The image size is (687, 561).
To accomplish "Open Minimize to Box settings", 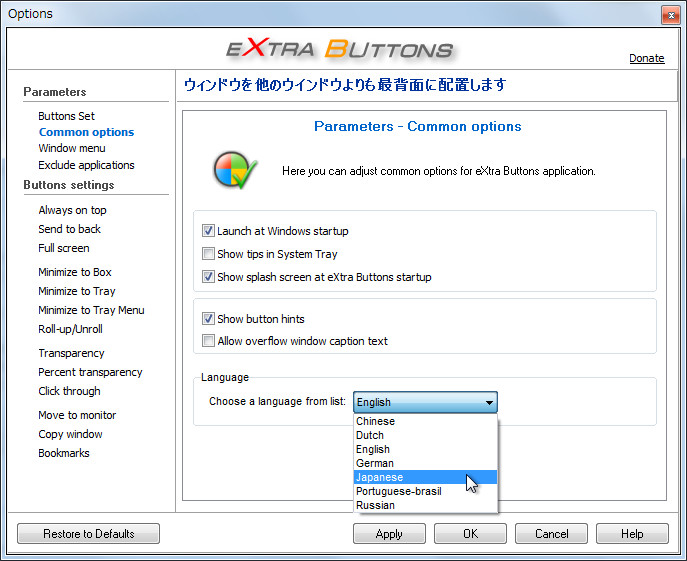I will [x=74, y=272].
